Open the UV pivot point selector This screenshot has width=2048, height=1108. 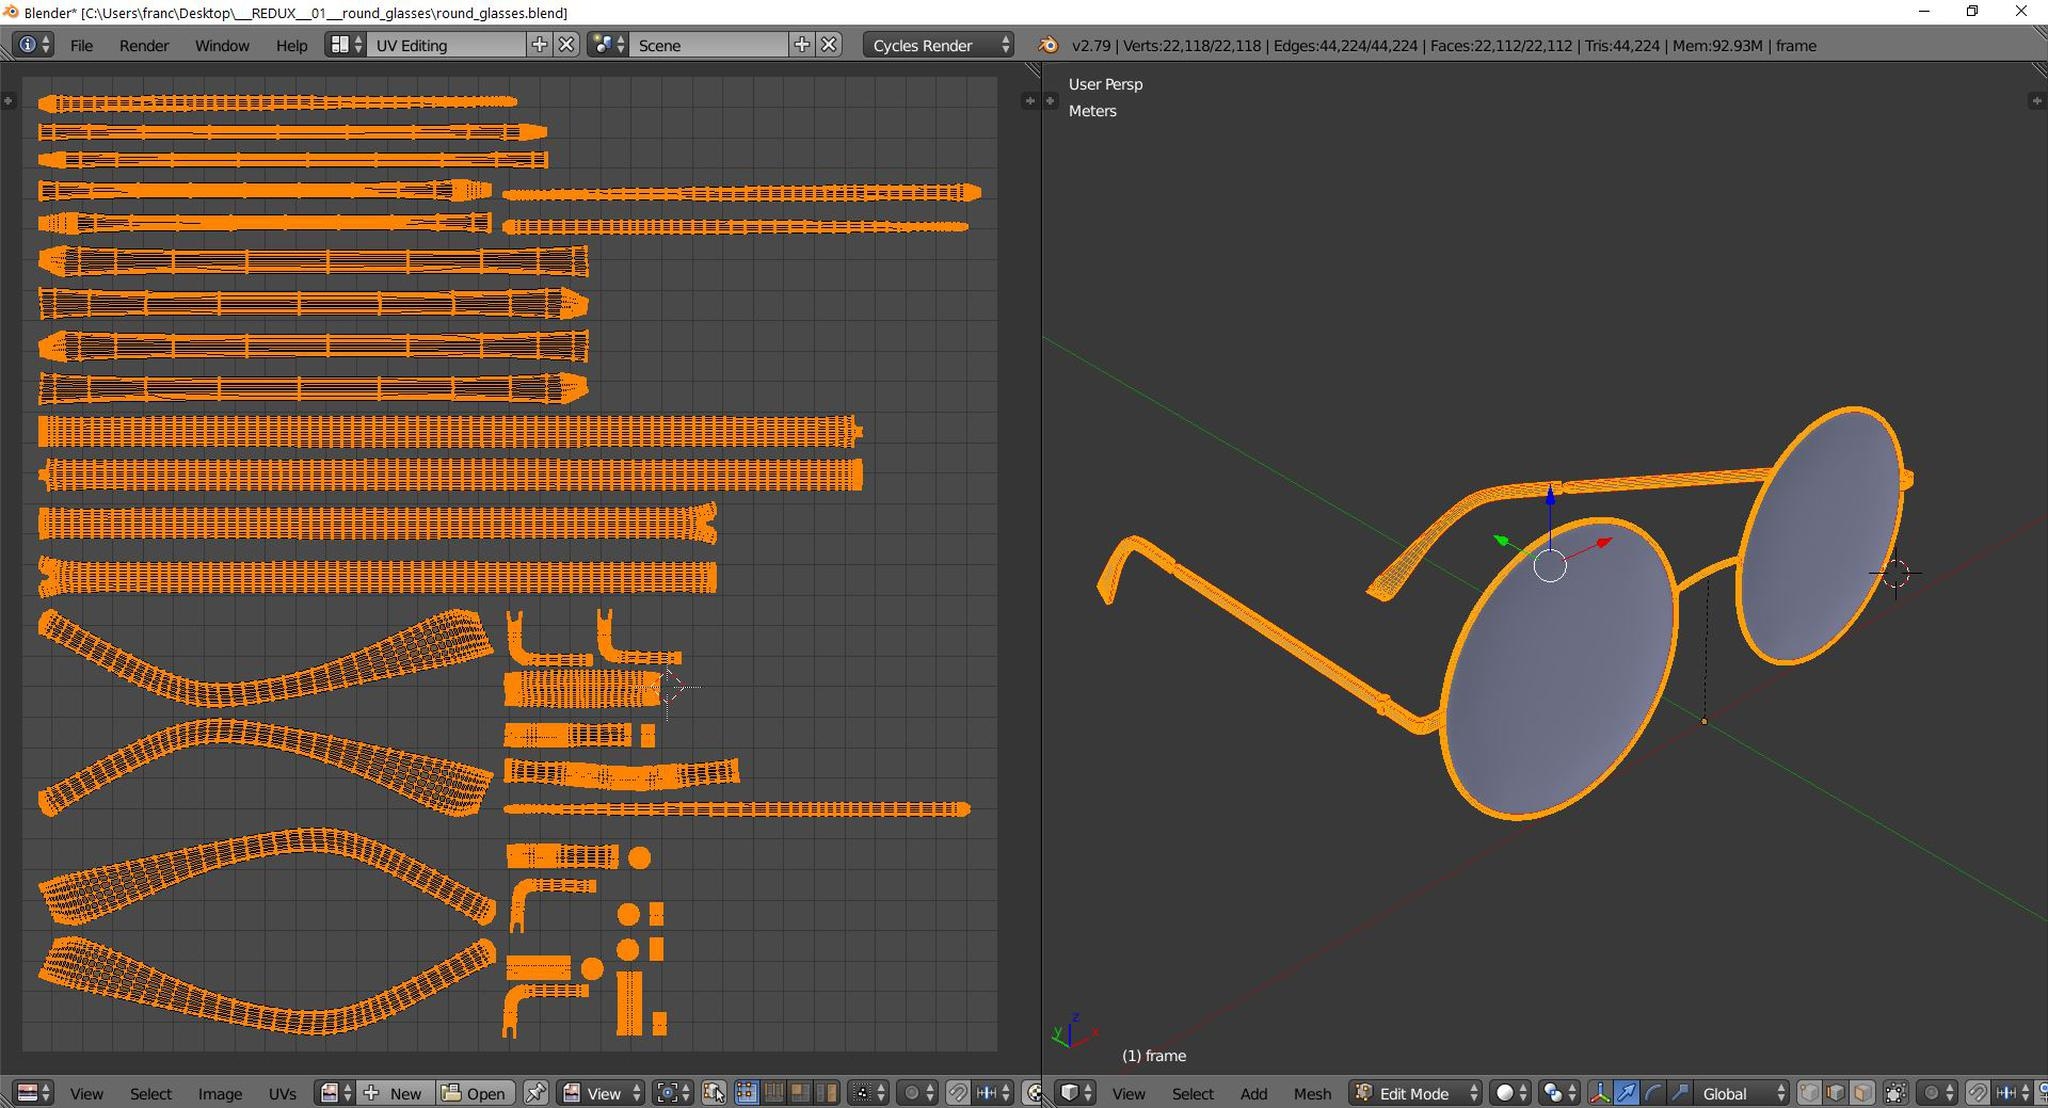673,1093
